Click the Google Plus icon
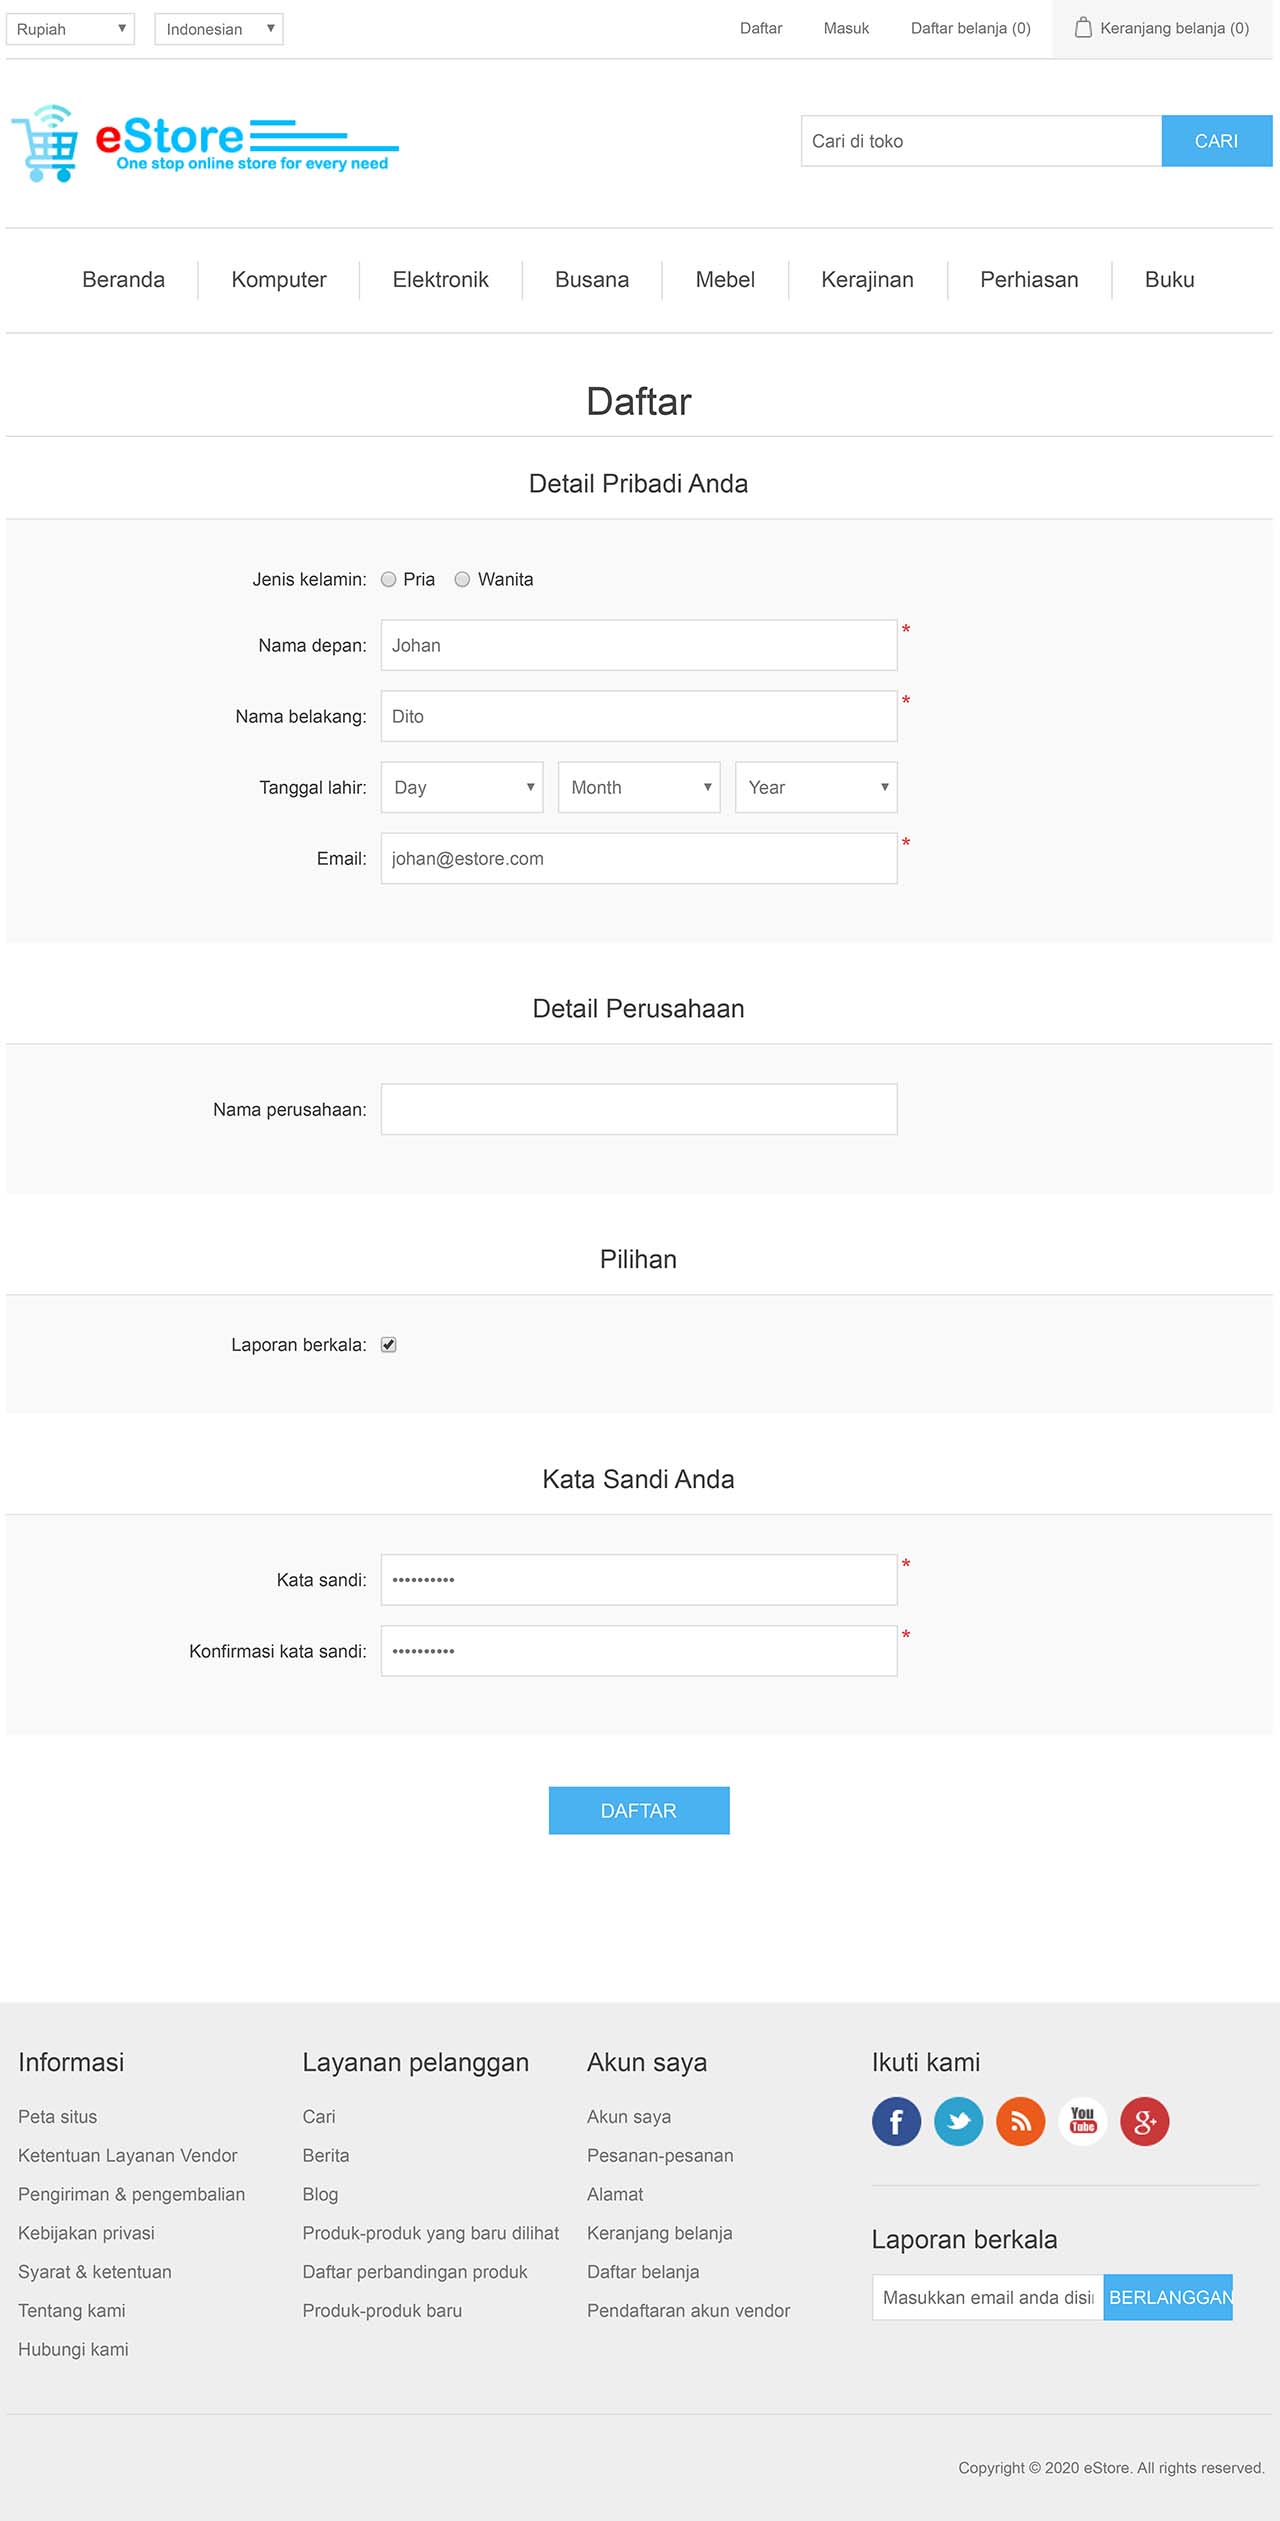This screenshot has height=2521, width=1280. point(1144,2121)
